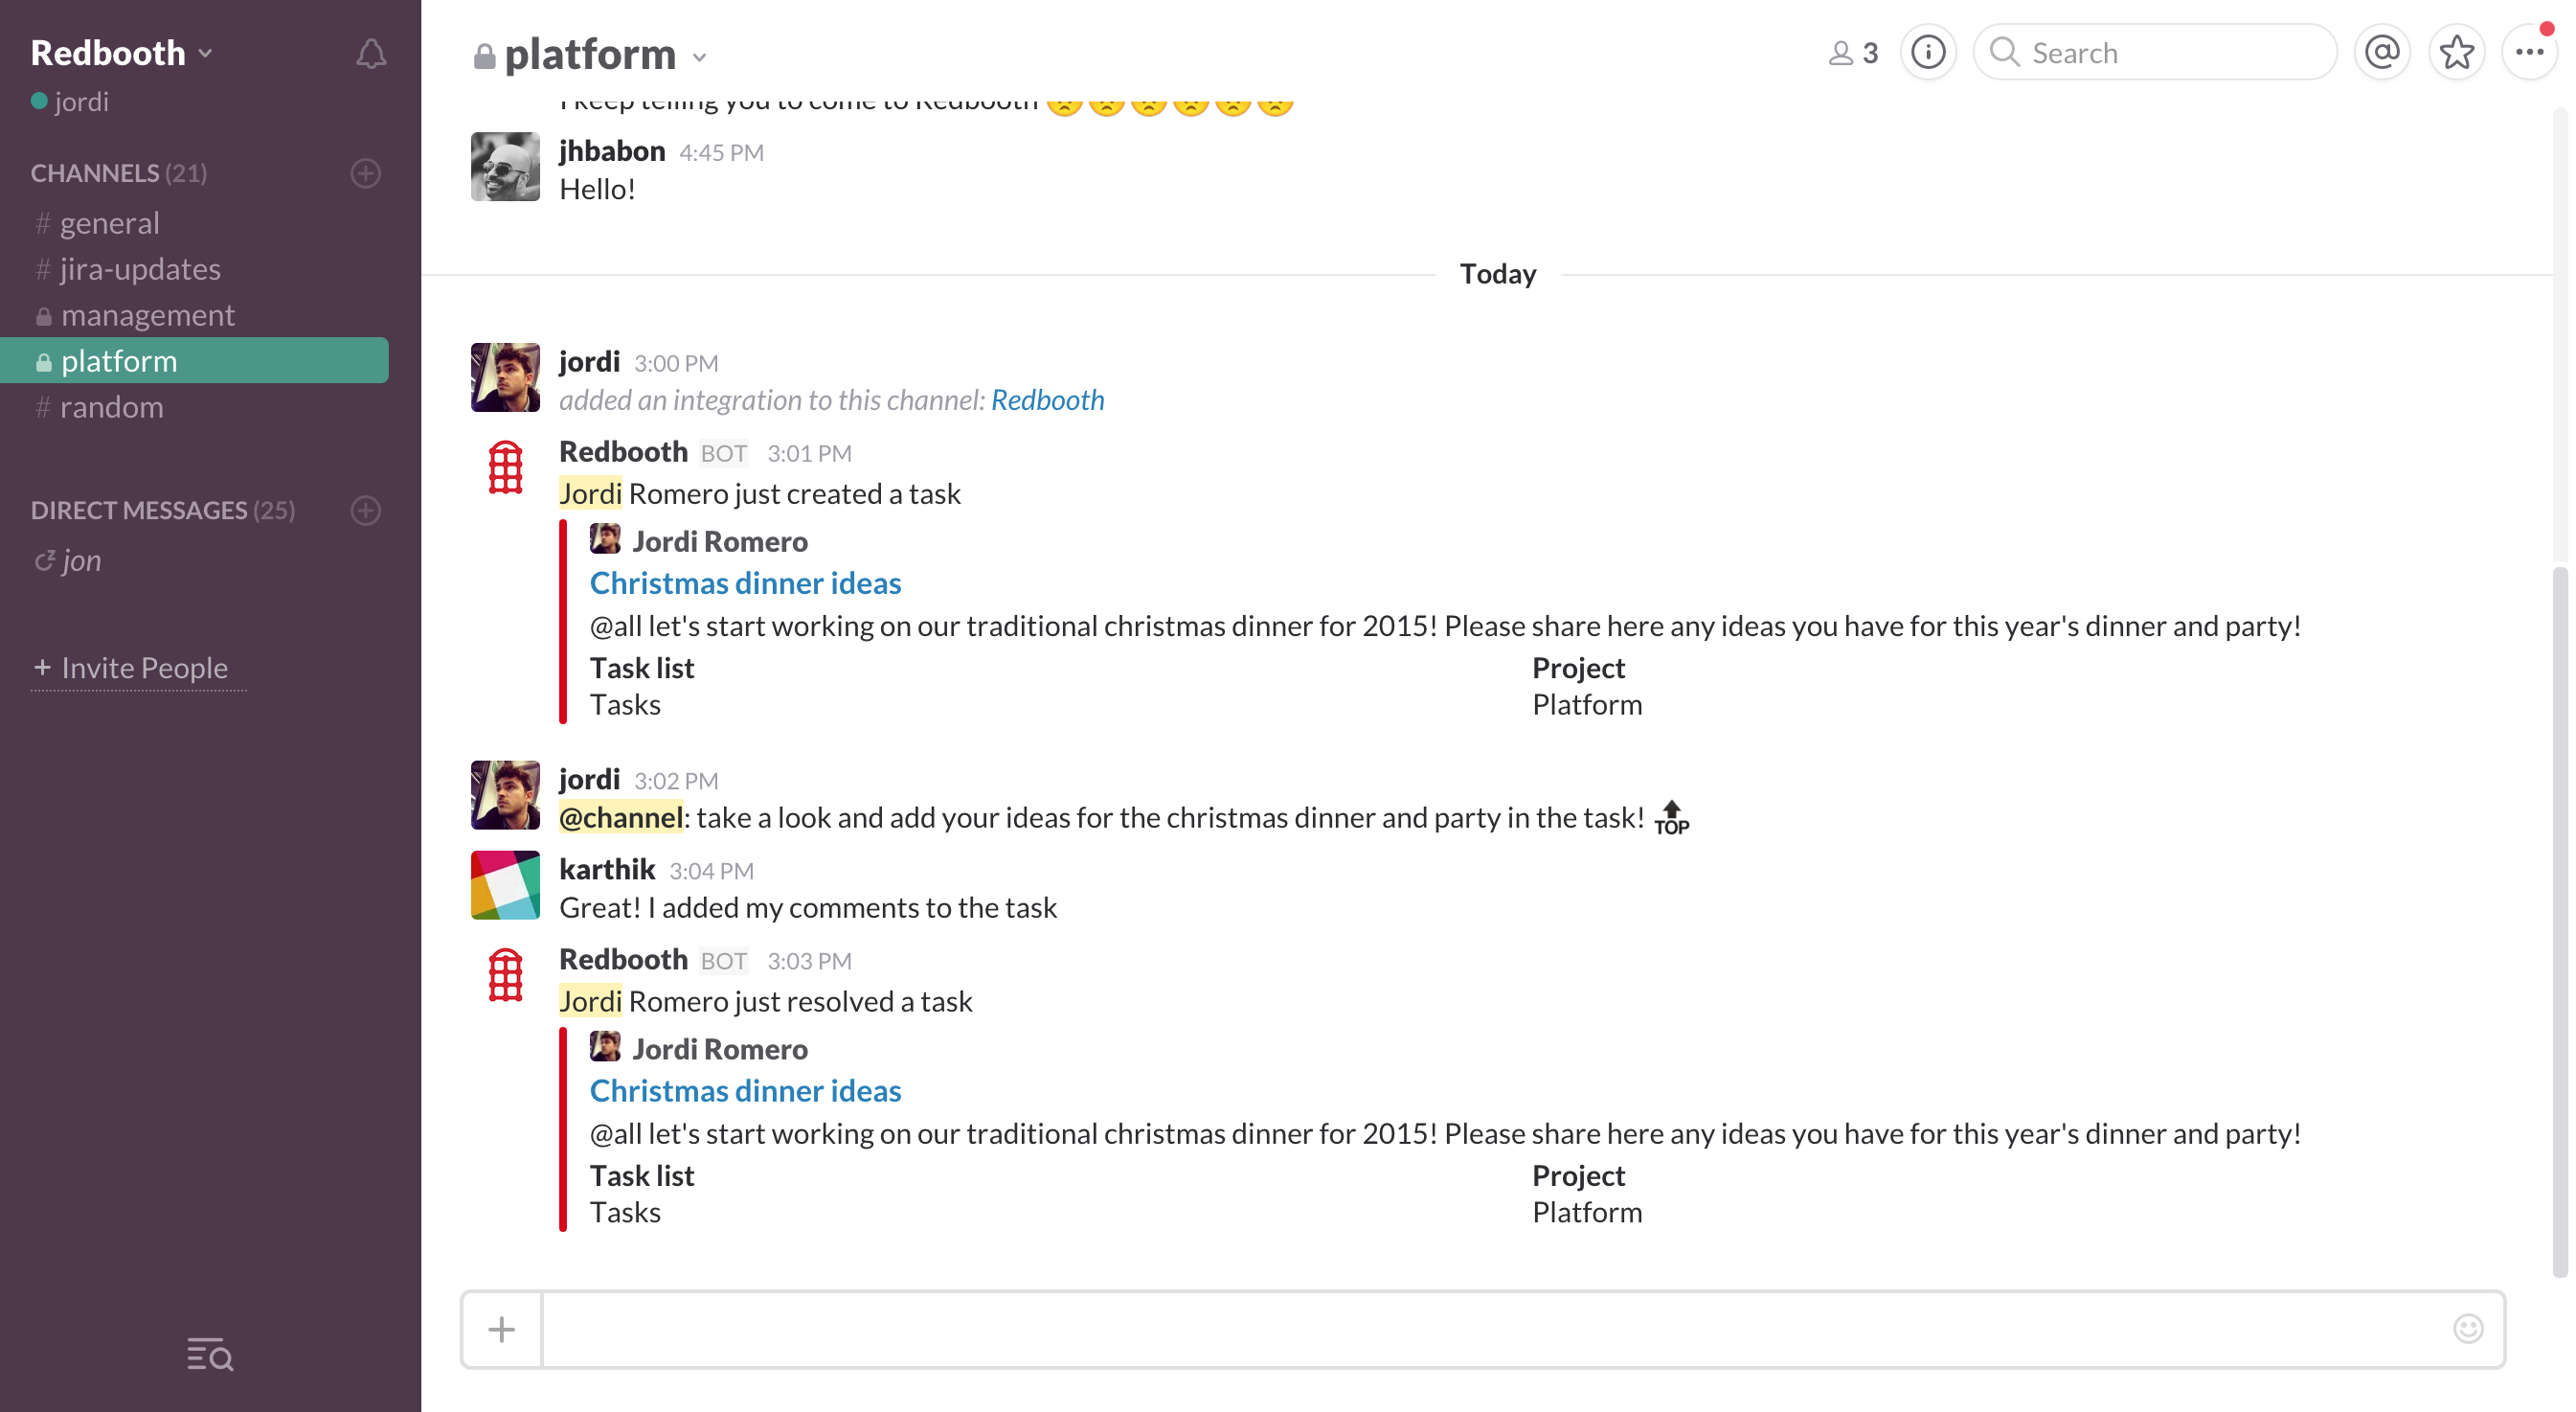The image size is (2576, 1412).
Task: Open the management private channel
Action: (147, 315)
